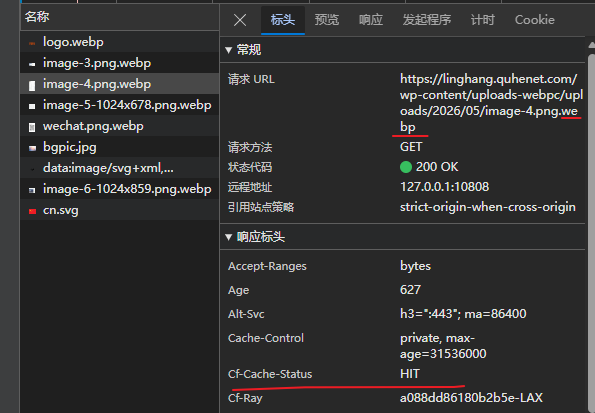Click the 引用站点策略 label
This screenshot has width=595, height=413.
(261, 207)
